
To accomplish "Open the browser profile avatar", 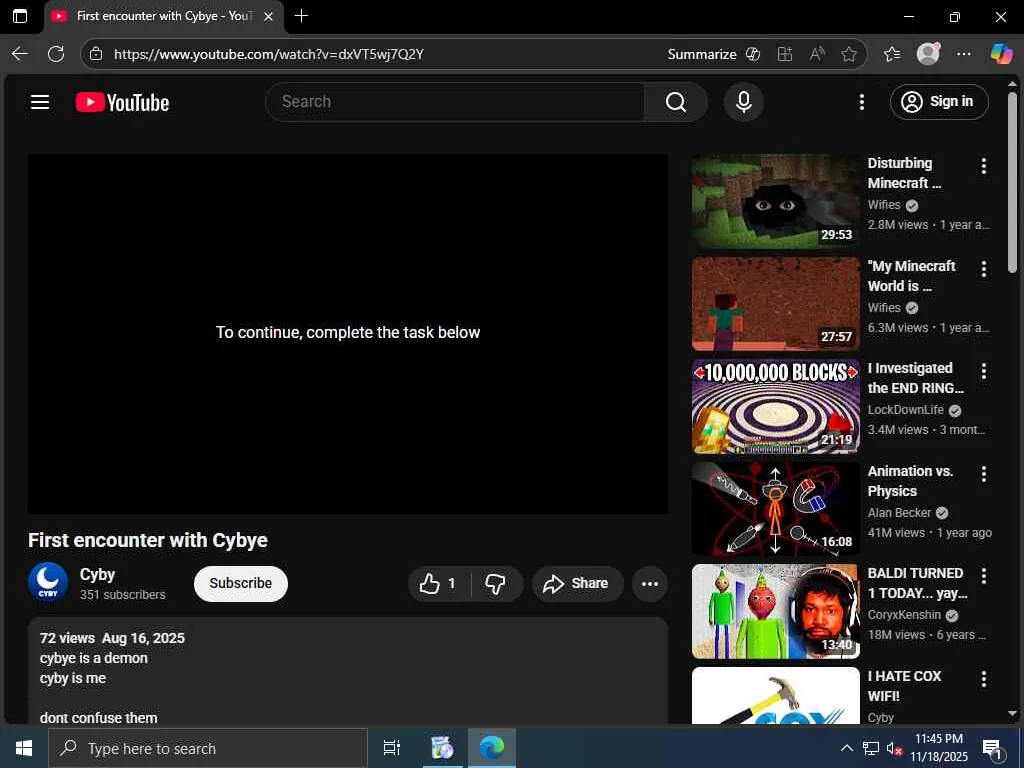I will 928,54.
